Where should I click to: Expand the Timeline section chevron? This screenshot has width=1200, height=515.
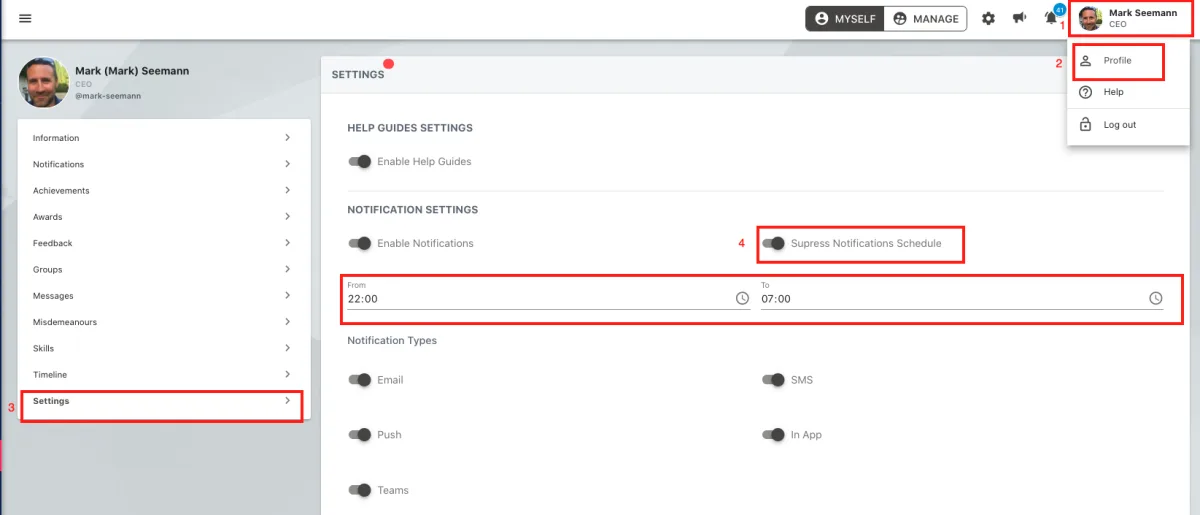tap(287, 374)
